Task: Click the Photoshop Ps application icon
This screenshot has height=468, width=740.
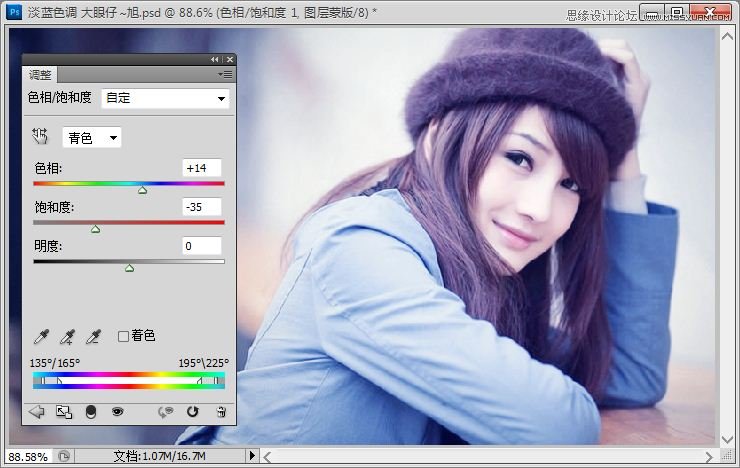Action: [x=14, y=12]
